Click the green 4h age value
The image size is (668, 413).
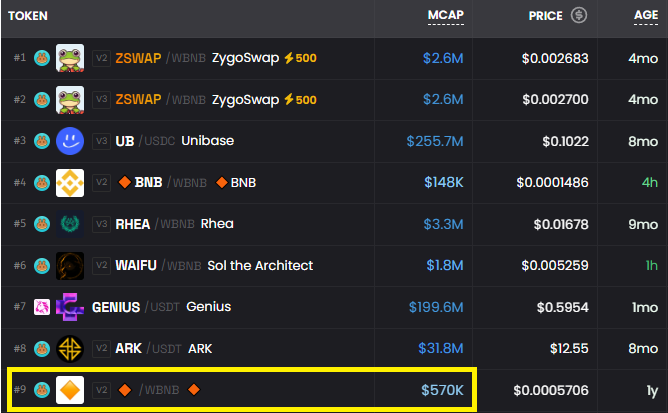[x=650, y=183]
